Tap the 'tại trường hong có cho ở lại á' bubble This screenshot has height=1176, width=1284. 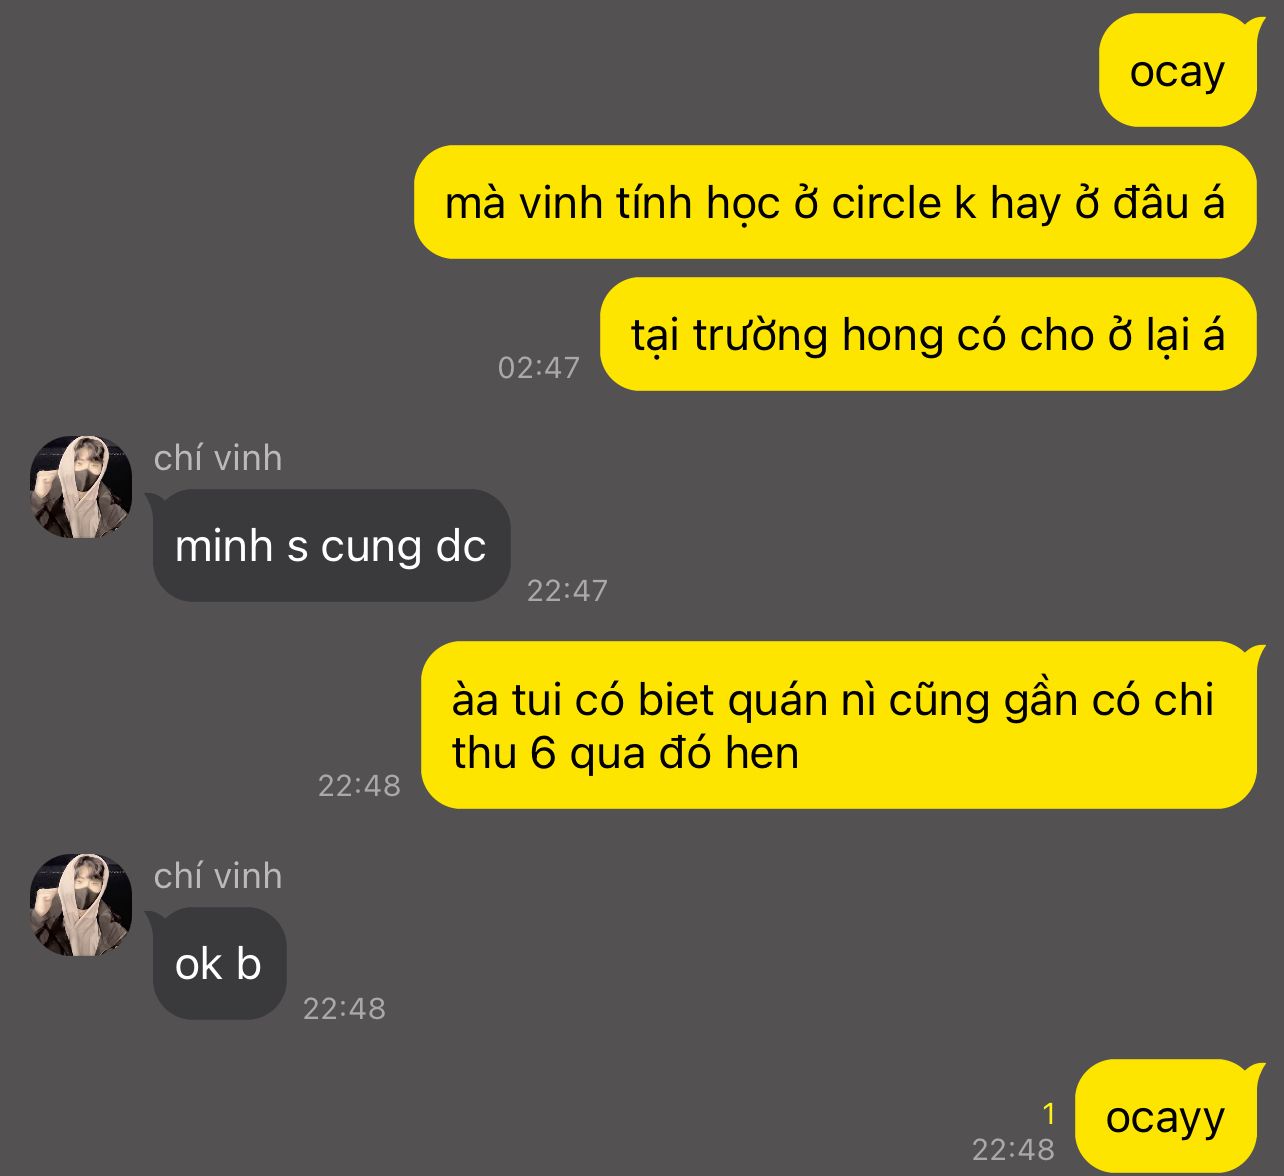click(928, 334)
